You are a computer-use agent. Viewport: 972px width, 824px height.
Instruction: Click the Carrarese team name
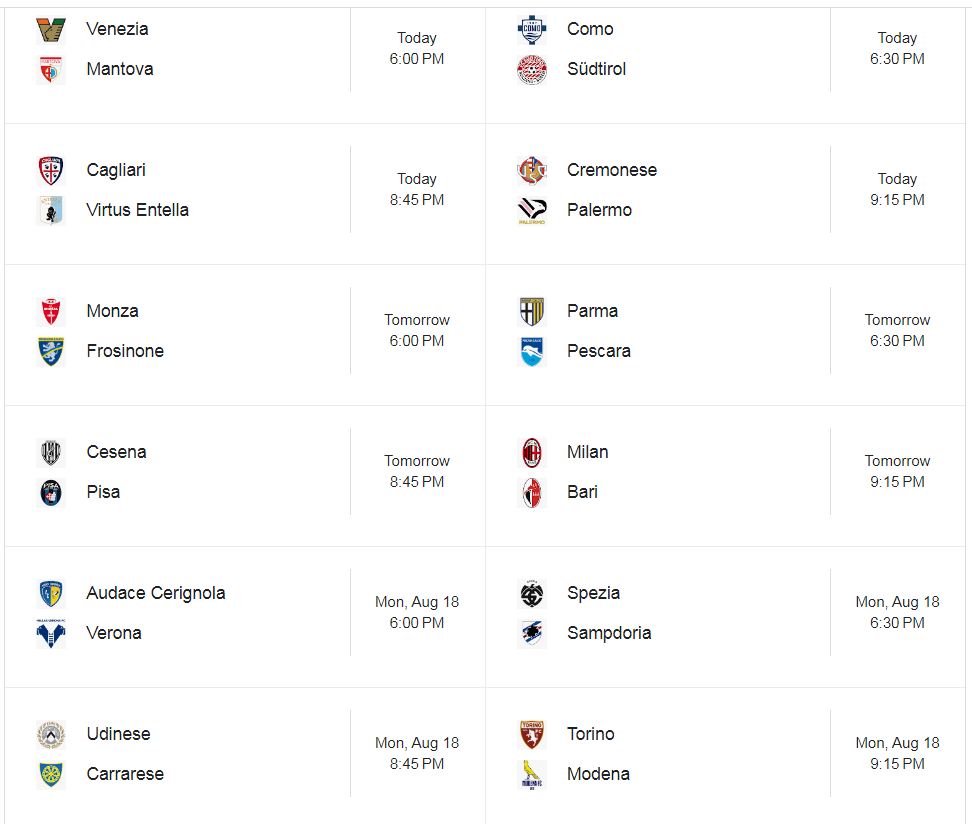click(x=125, y=774)
